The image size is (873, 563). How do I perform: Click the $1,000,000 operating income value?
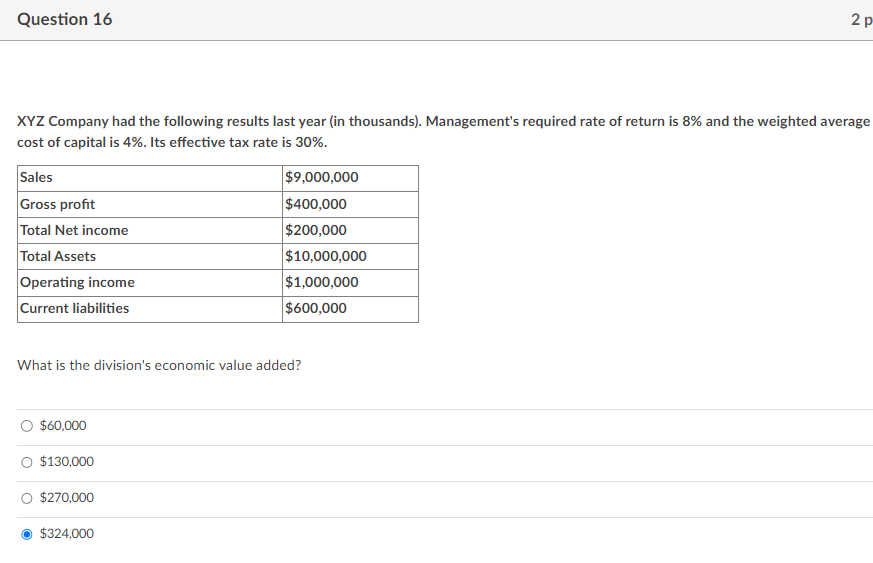[322, 282]
